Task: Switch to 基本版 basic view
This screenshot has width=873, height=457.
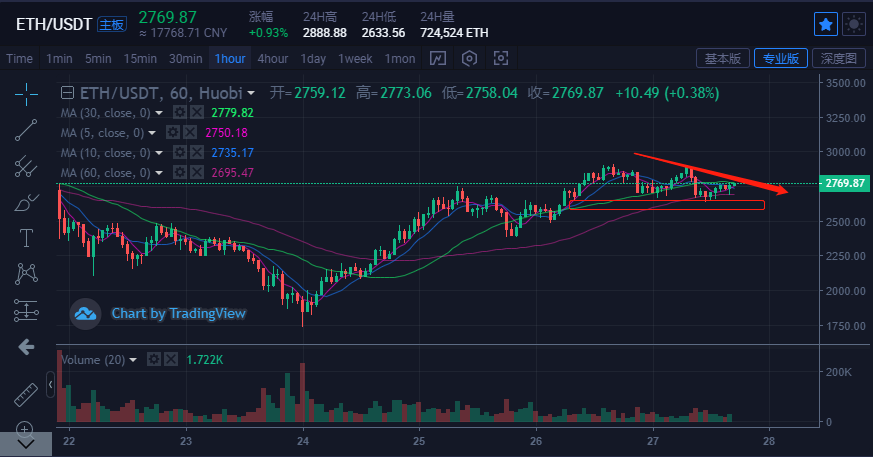Action: click(x=721, y=58)
